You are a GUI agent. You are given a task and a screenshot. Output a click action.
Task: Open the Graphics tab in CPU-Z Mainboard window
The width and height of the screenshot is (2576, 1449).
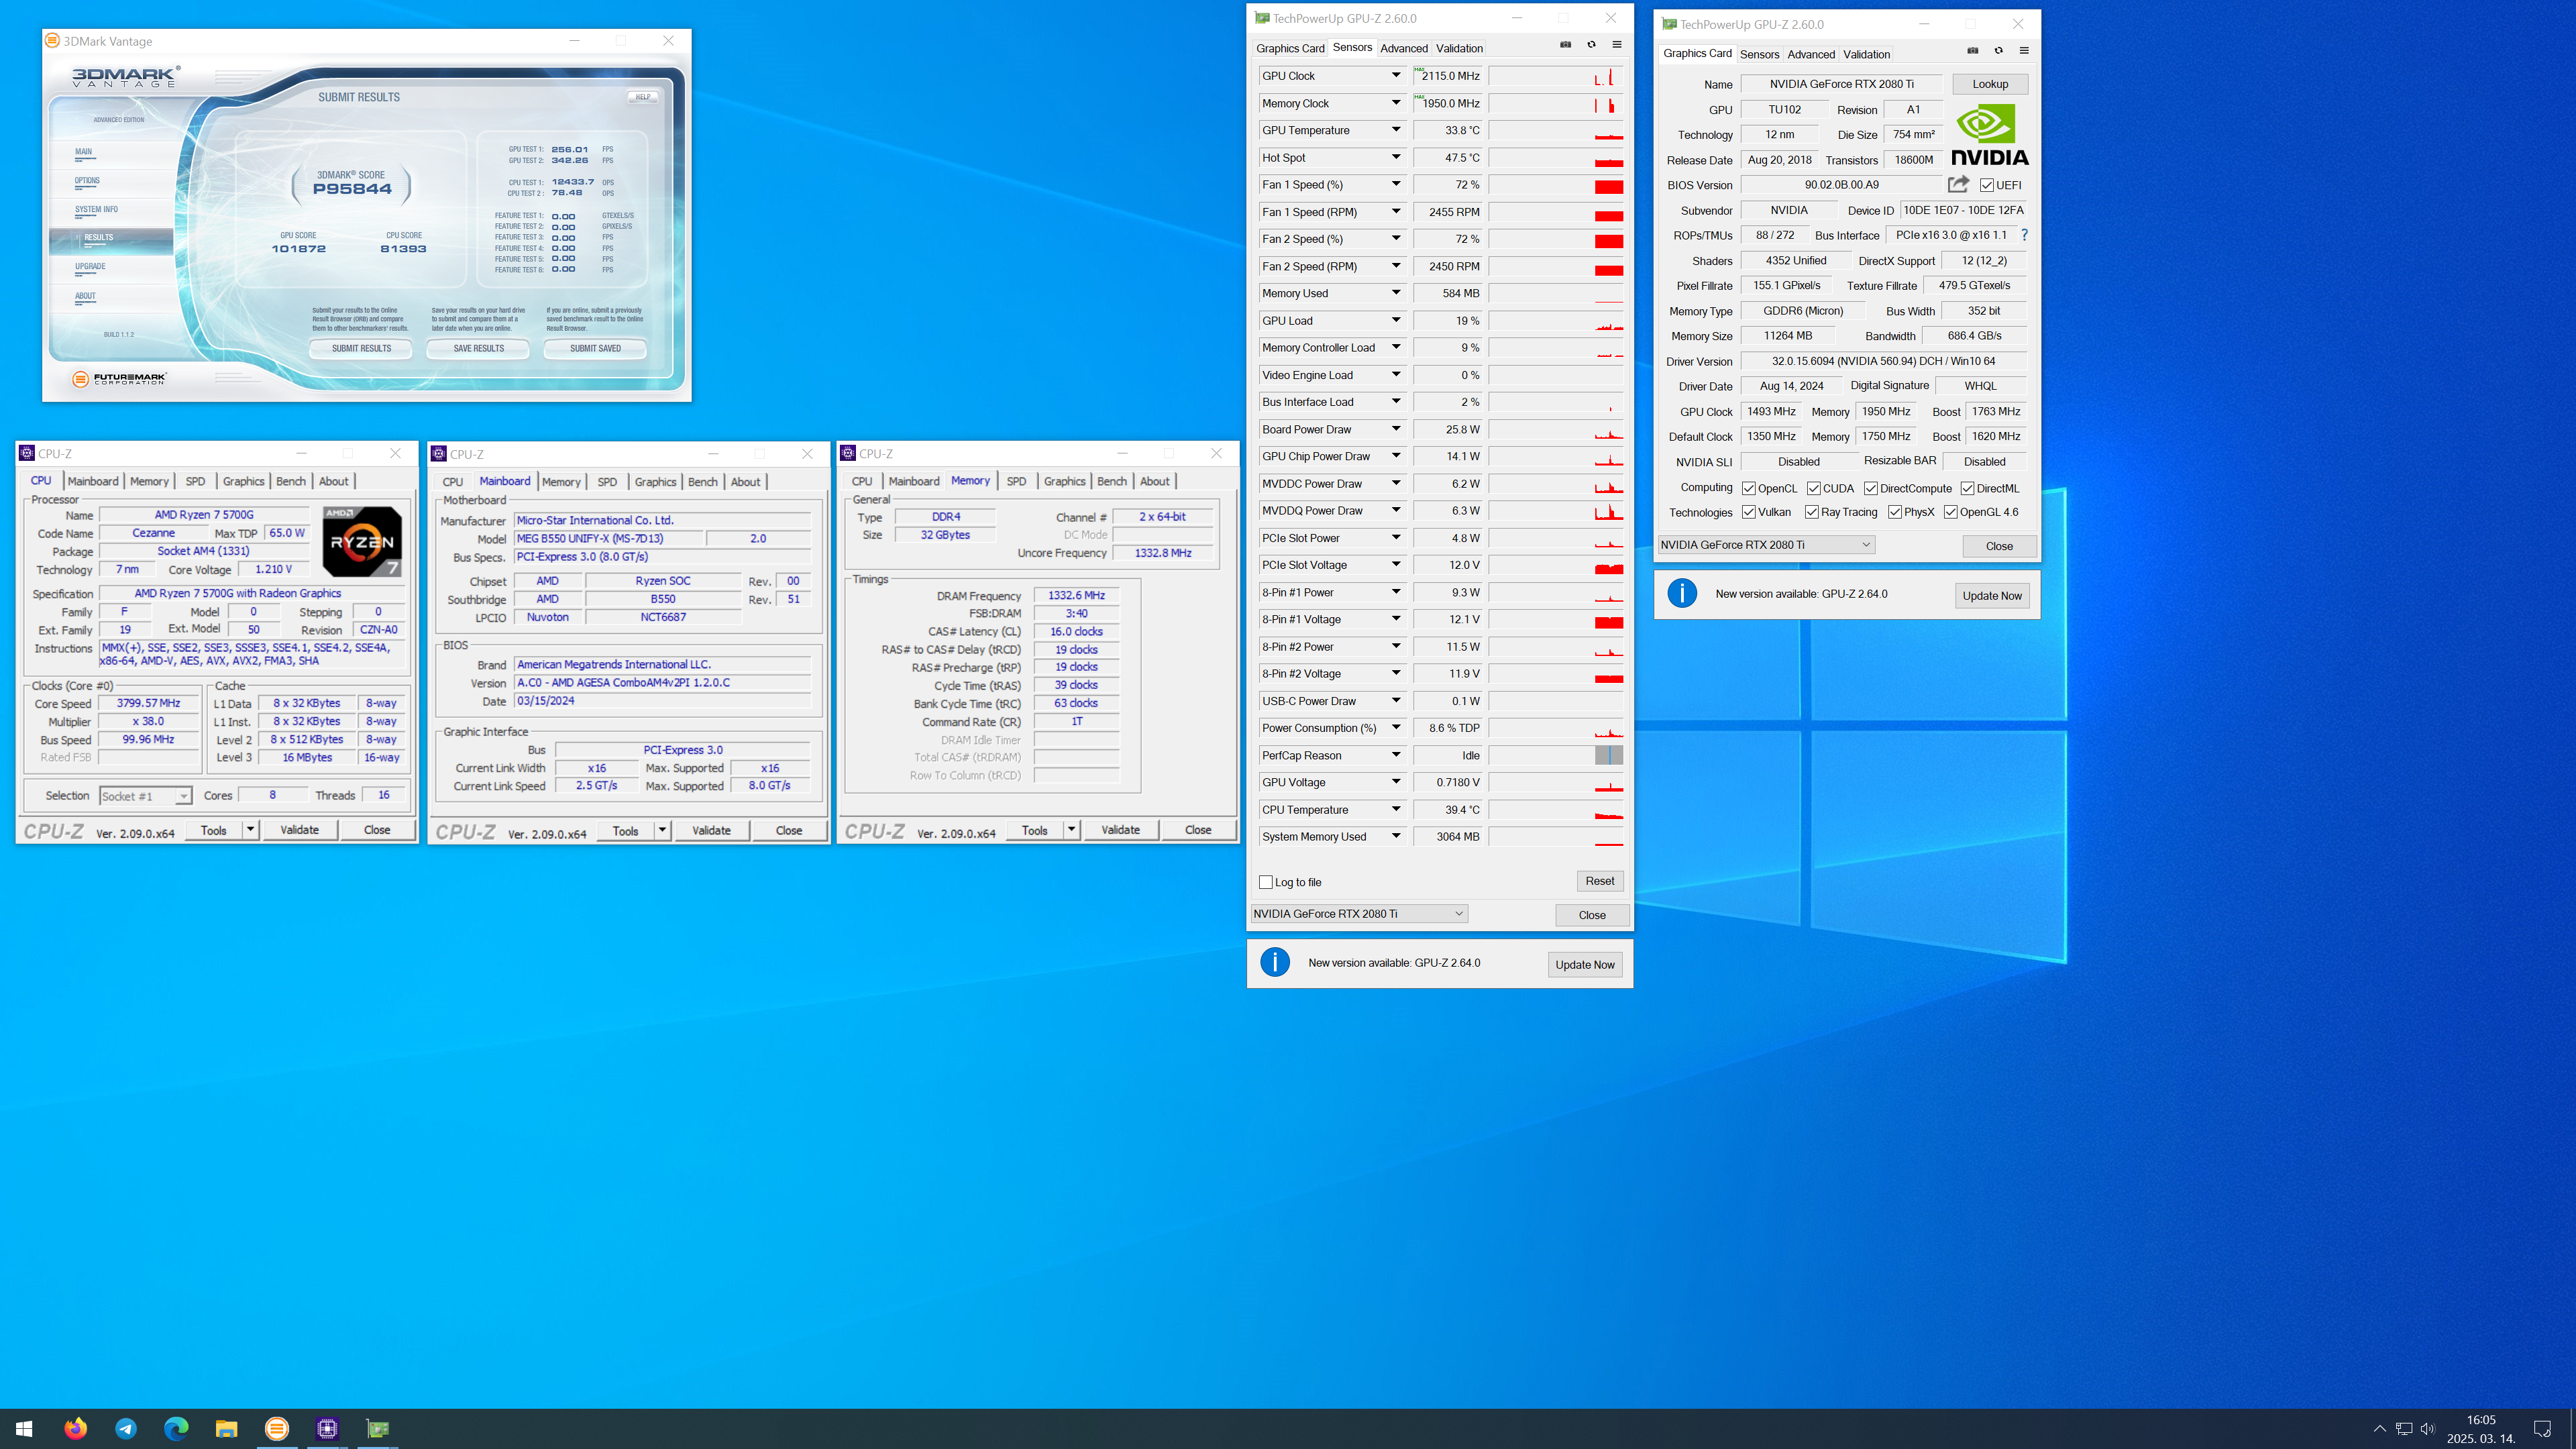pyautogui.click(x=655, y=482)
